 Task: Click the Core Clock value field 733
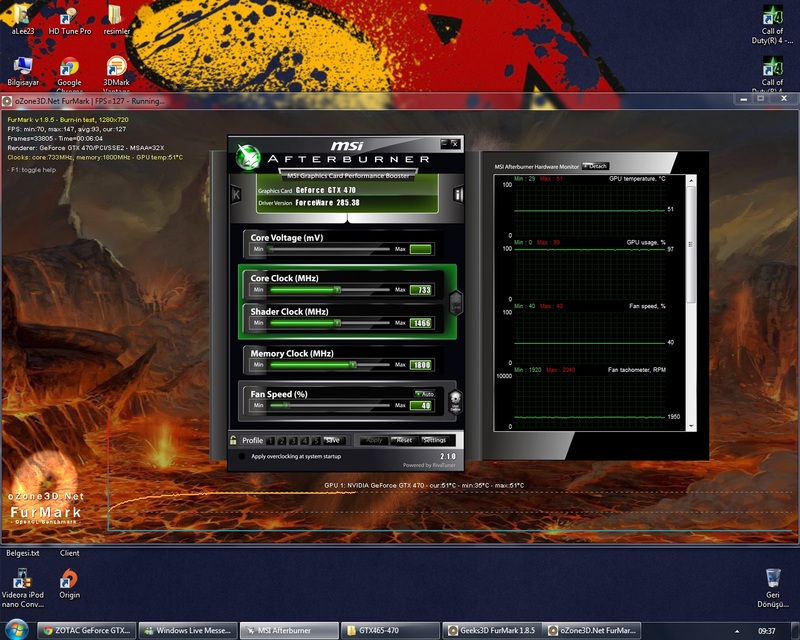(421, 290)
